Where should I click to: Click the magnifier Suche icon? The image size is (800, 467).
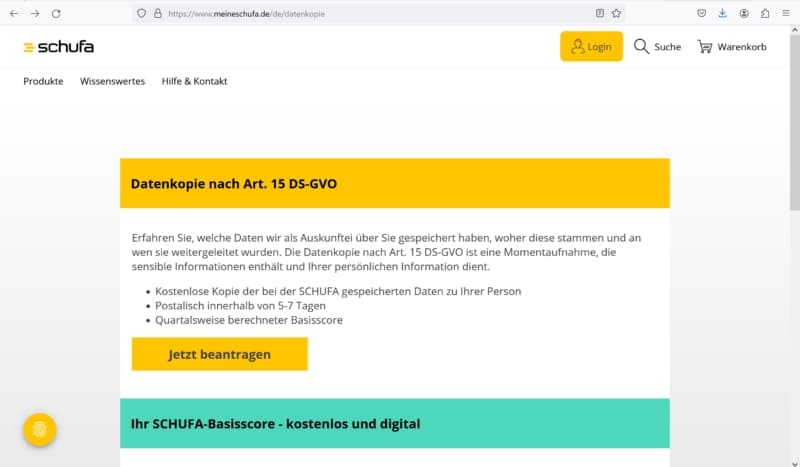[641, 46]
